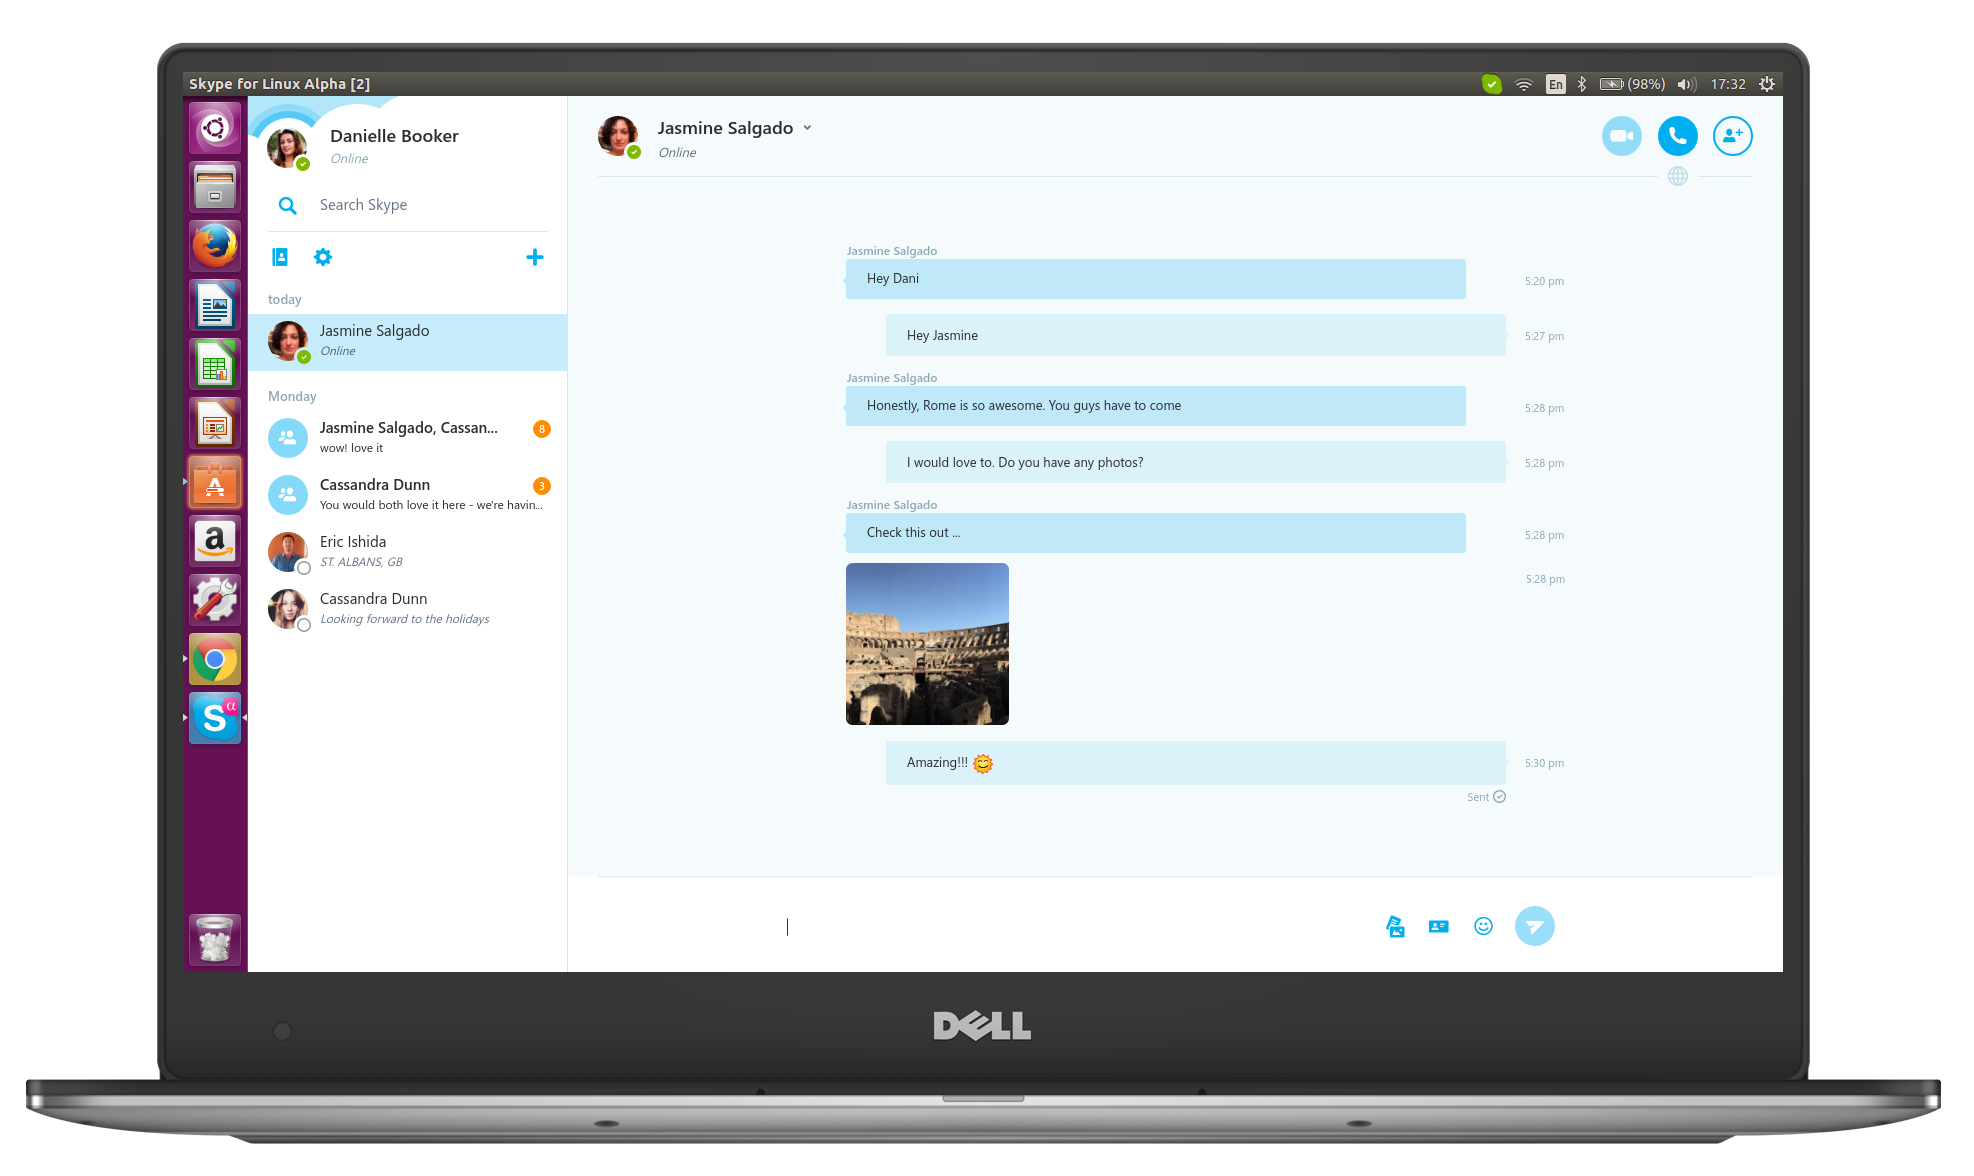The image size is (1974, 1176).
Task: Click the send message icon
Action: (1536, 924)
